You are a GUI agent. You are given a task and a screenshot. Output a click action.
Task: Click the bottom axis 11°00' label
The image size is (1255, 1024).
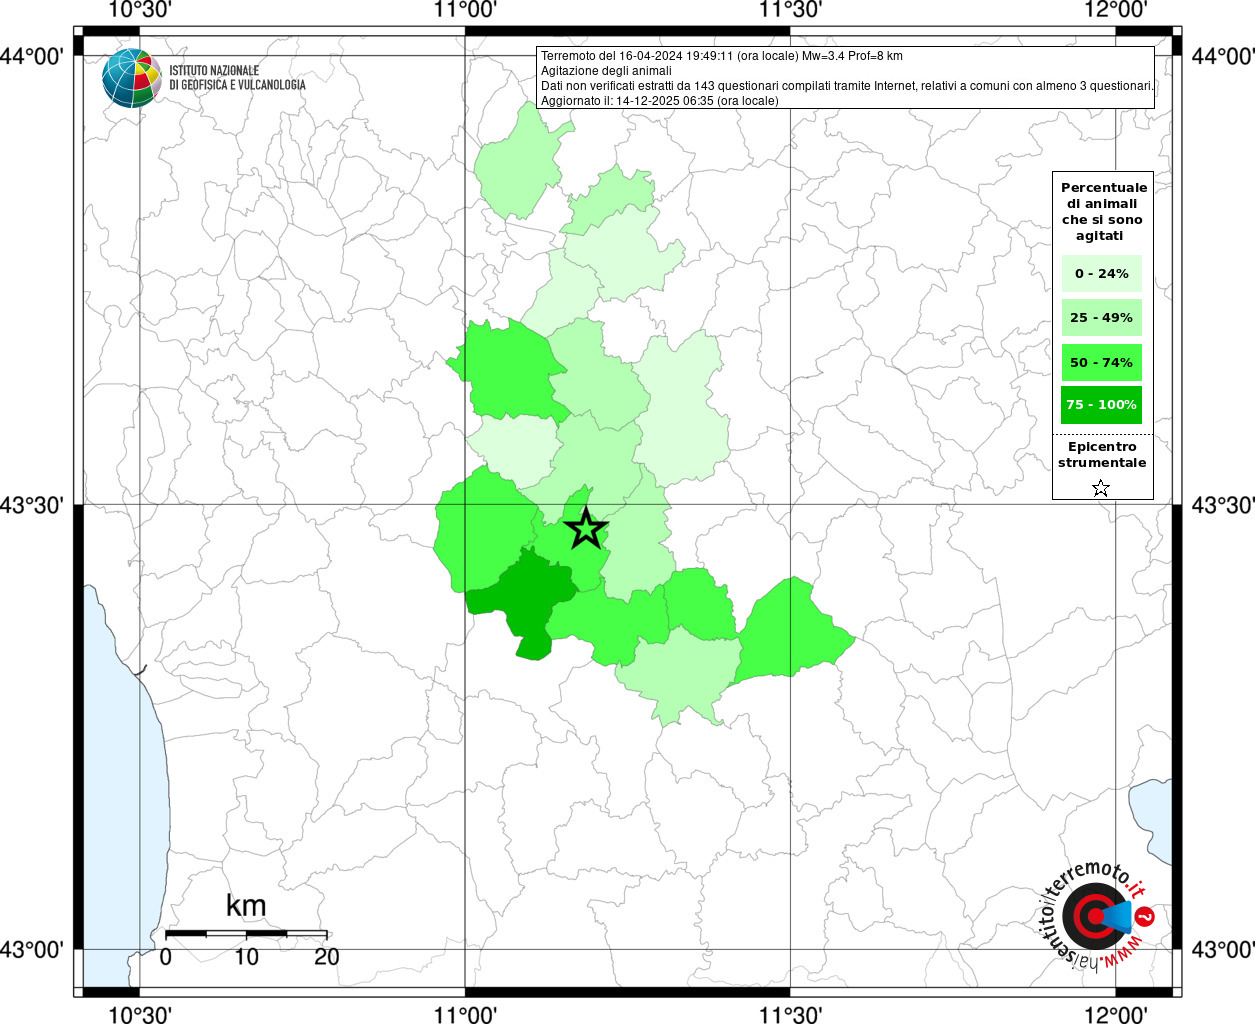coord(465,1015)
